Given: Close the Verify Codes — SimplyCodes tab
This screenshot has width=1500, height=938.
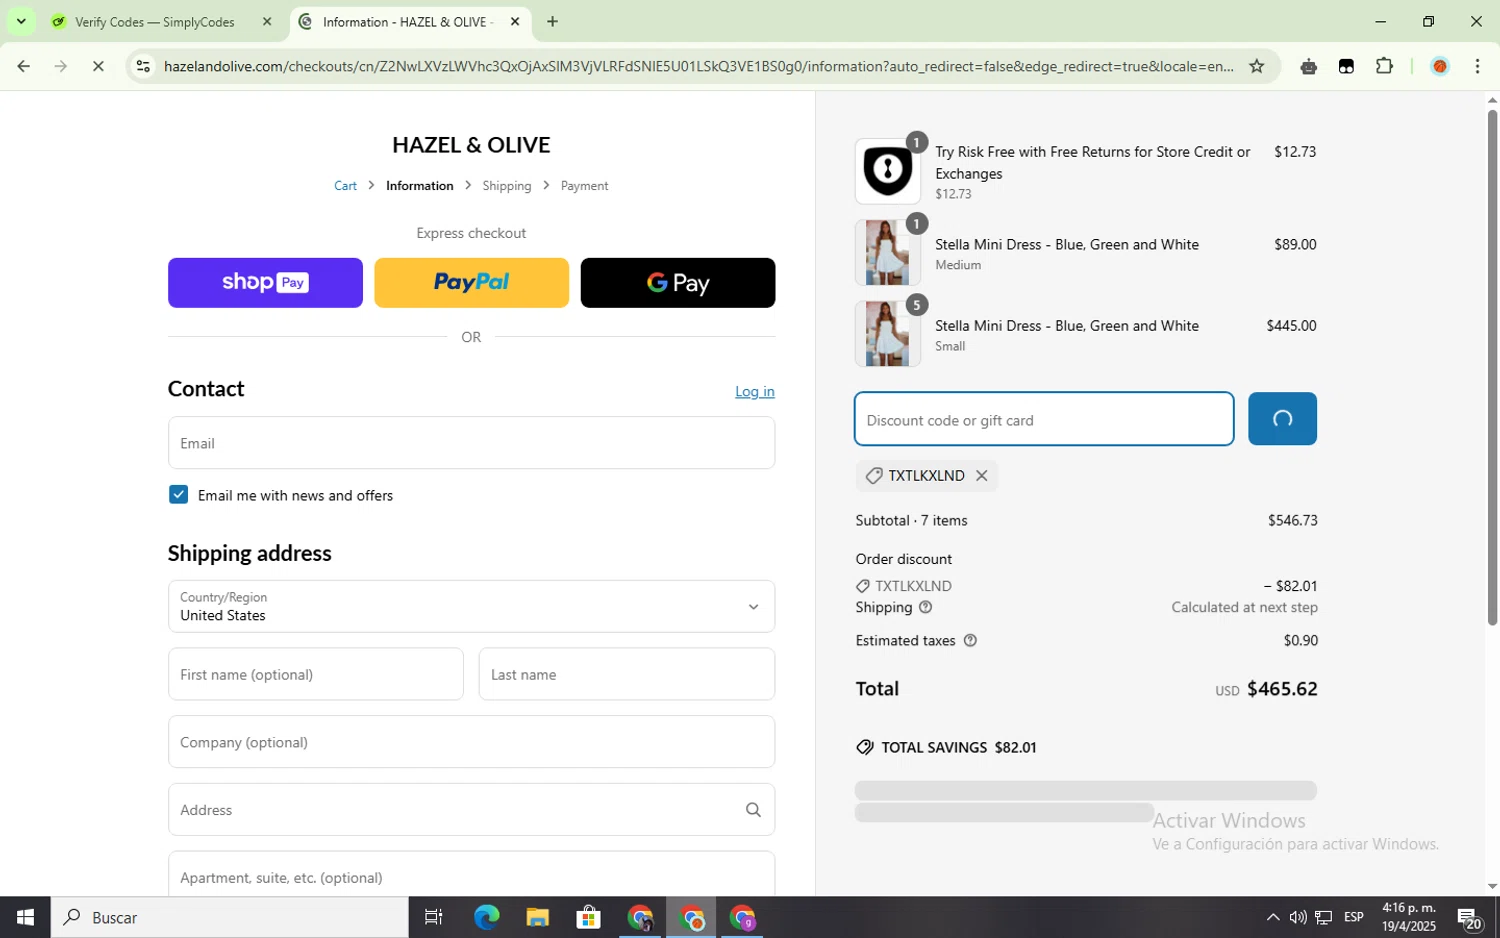Looking at the screenshot, I should (267, 21).
